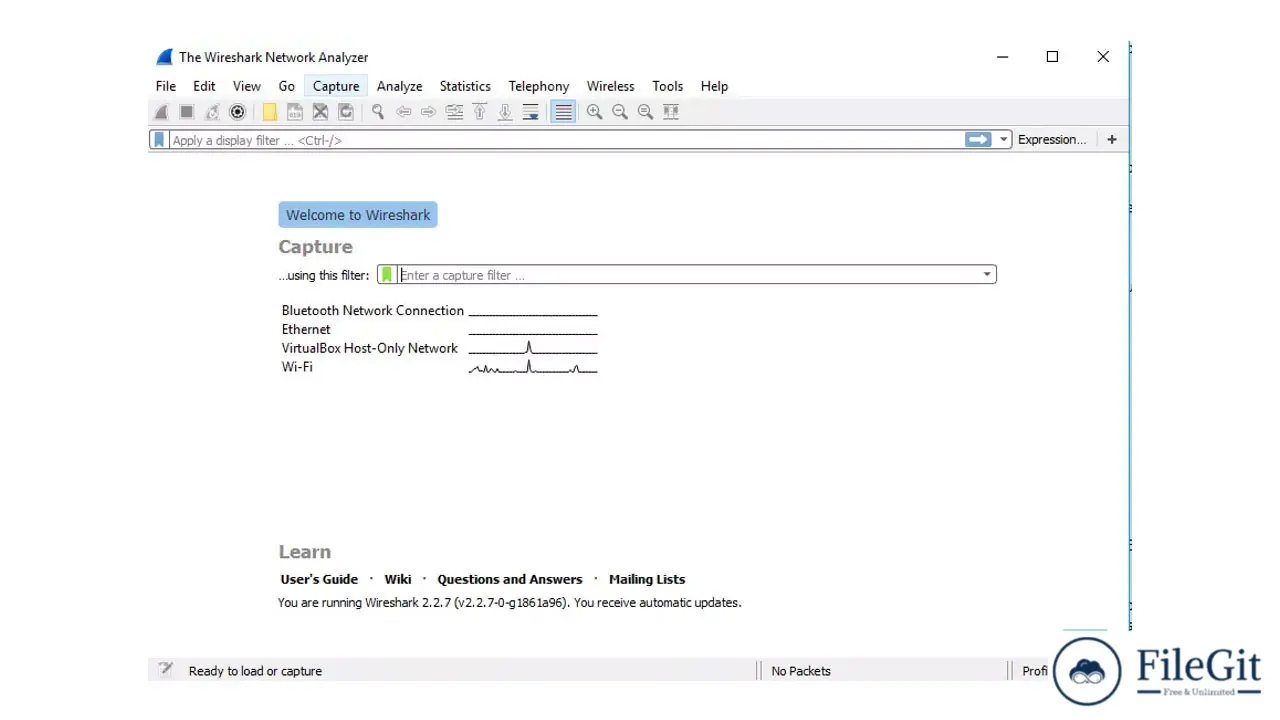Open the Help menu
This screenshot has height=720, width=1280.
(714, 86)
